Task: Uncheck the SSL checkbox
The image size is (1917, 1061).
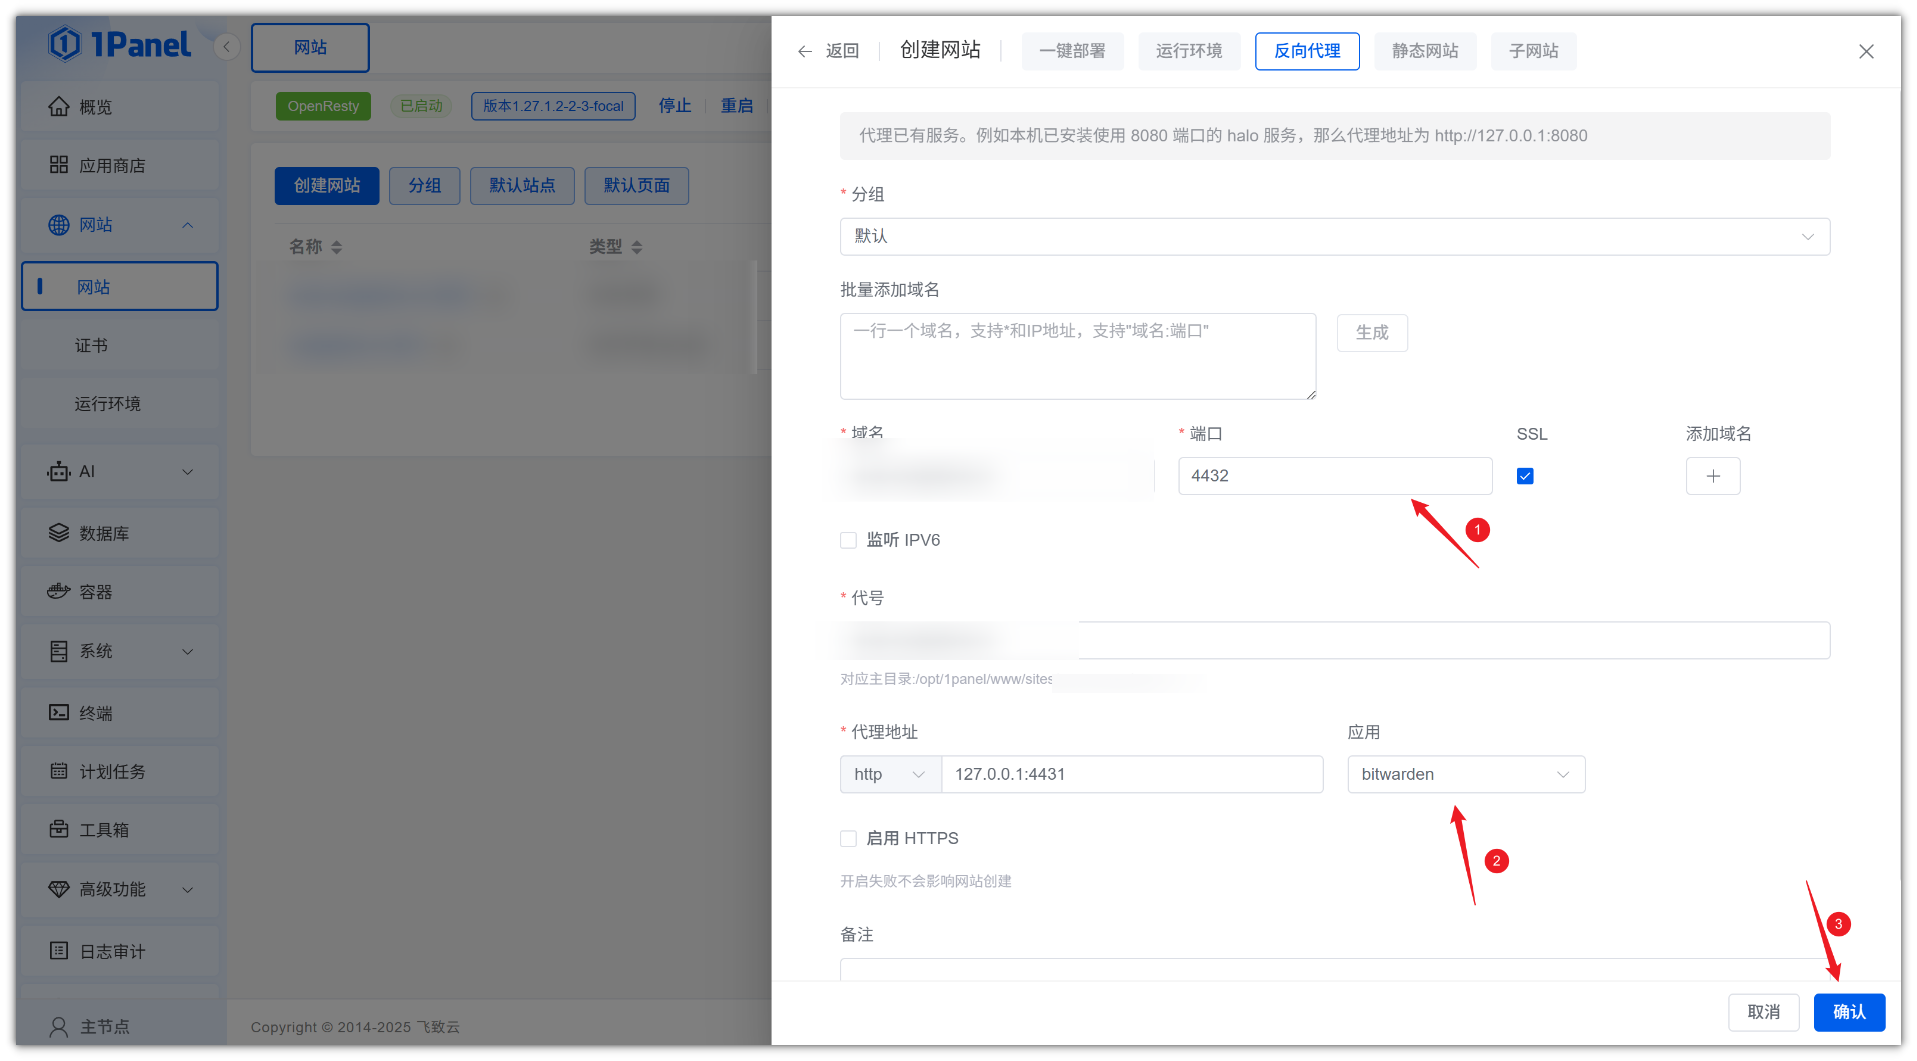Action: tap(1524, 476)
